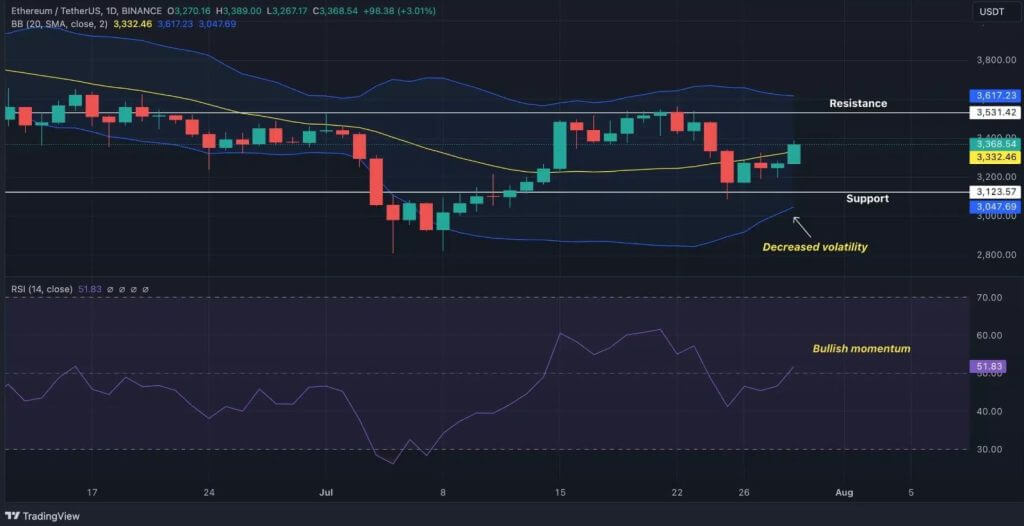
Task: Click the latest green candle on the chart
Action: [794, 154]
